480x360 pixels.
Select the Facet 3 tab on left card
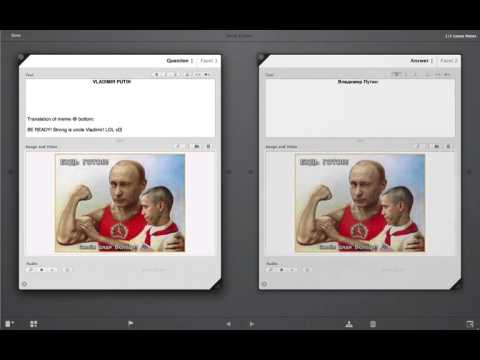click(x=208, y=61)
